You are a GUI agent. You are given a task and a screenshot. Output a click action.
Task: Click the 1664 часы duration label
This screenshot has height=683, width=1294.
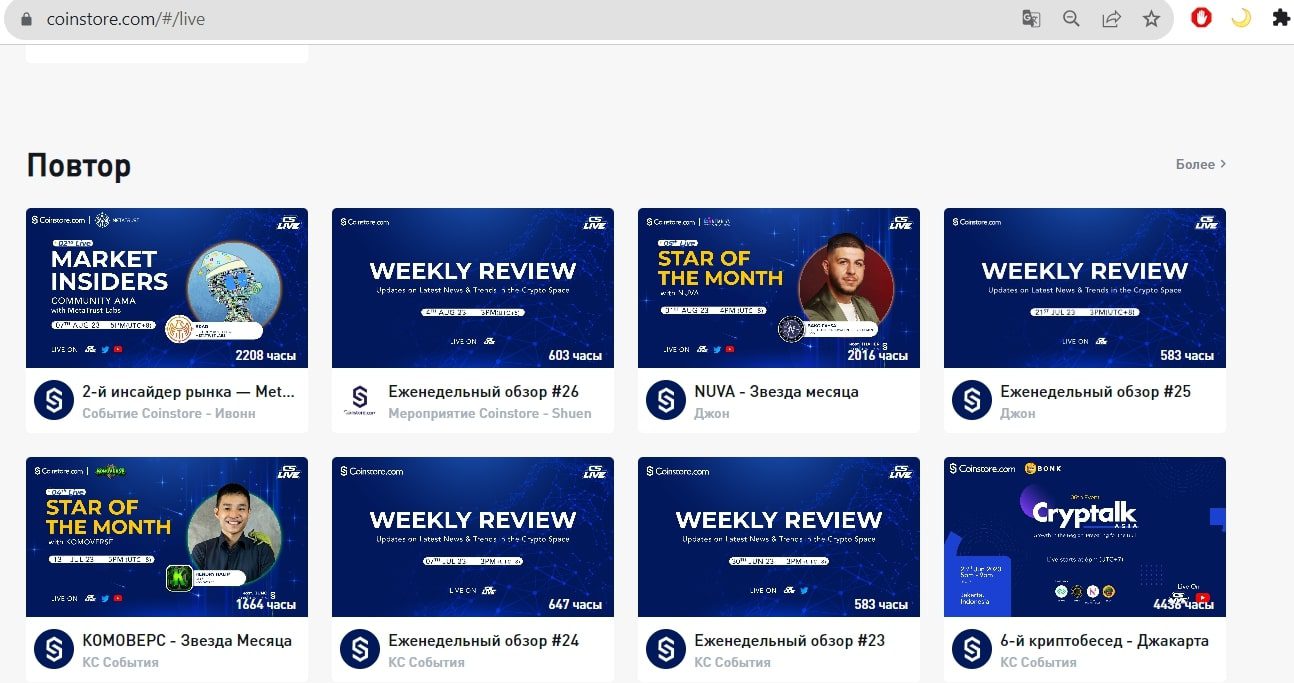pyautogui.click(x=266, y=604)
